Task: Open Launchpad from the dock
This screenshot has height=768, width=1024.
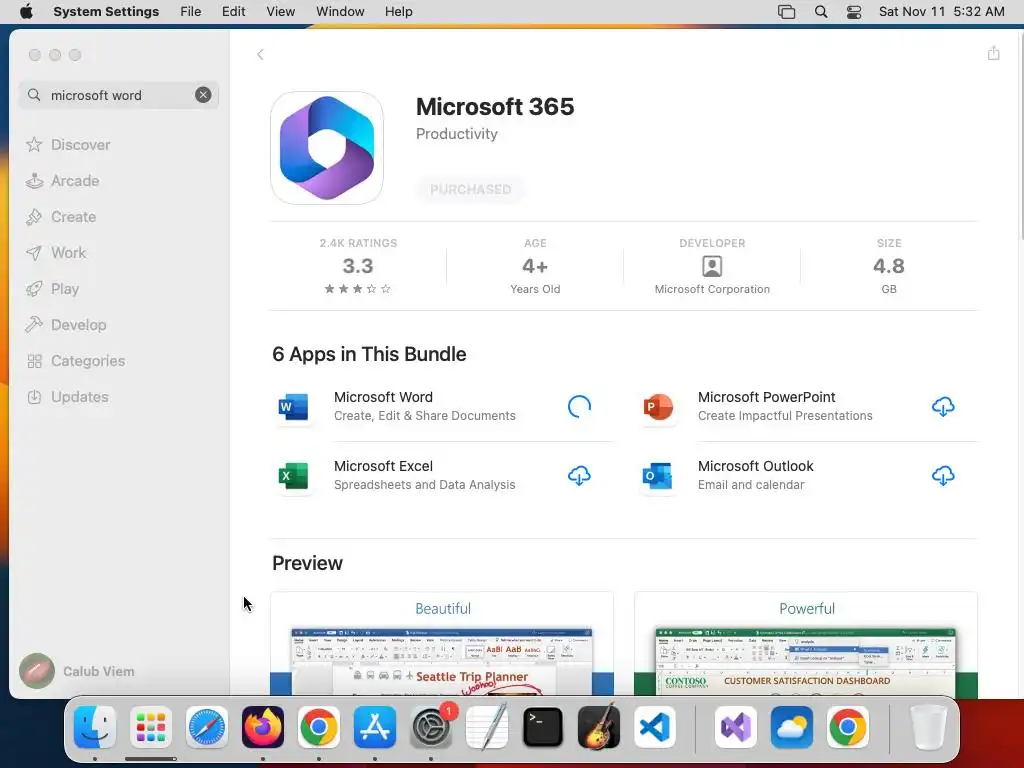Action: point(151,727)
